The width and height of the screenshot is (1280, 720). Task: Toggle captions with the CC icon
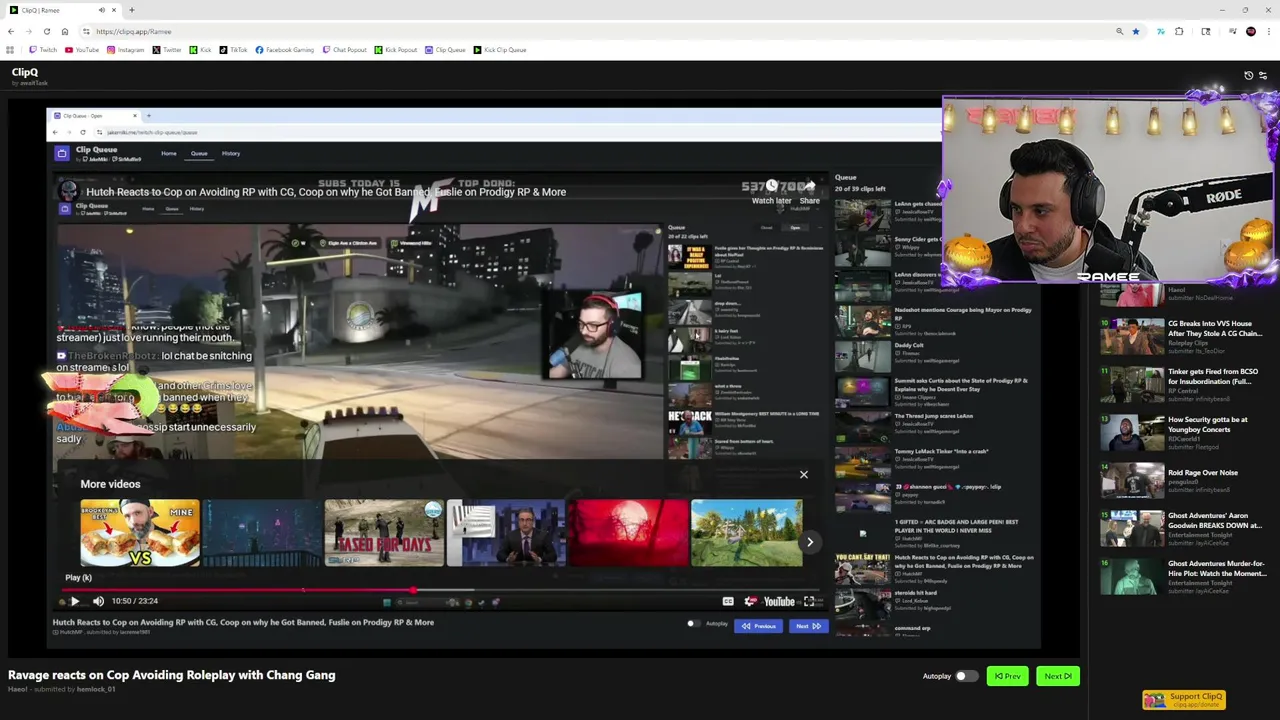point(728,601)
